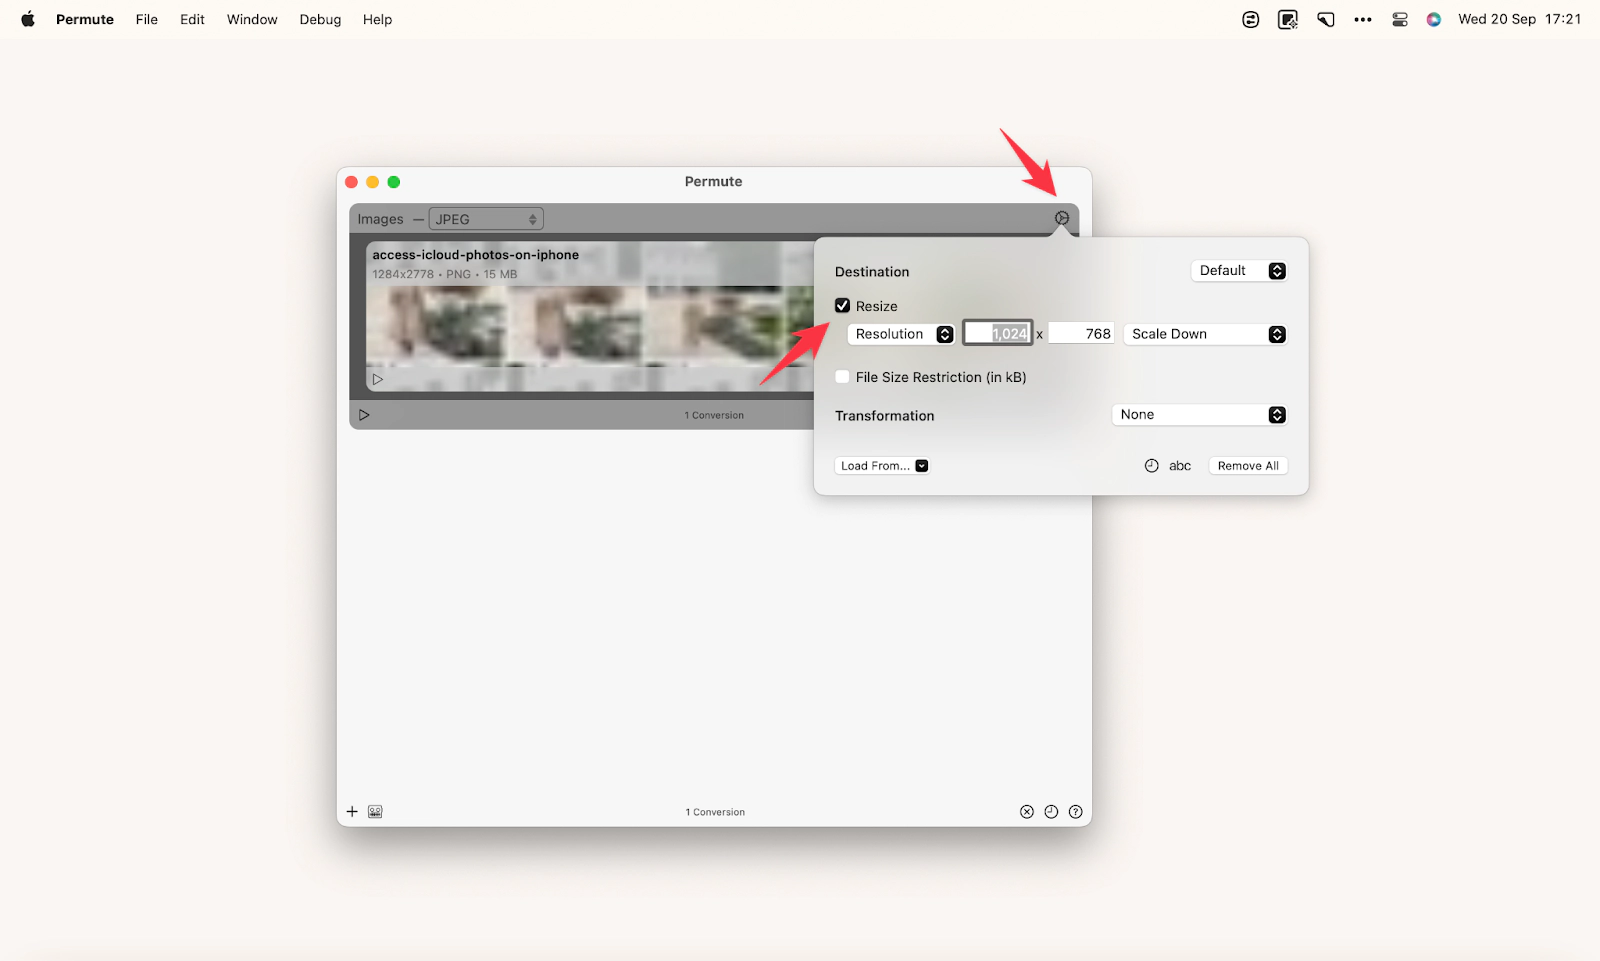Viewport: 1600px width, 961px height.
Task: Open the conversion history clock icon
Action: click(1051, 812)
